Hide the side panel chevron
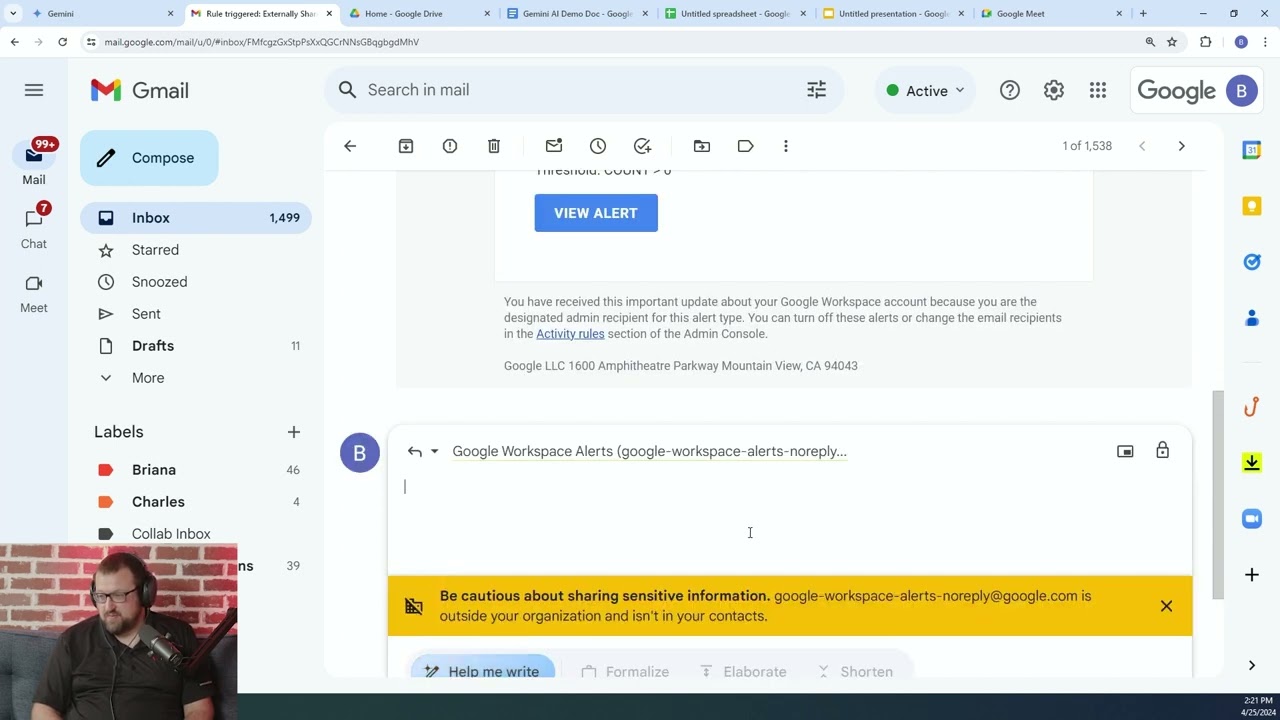 coord(1252,665)
